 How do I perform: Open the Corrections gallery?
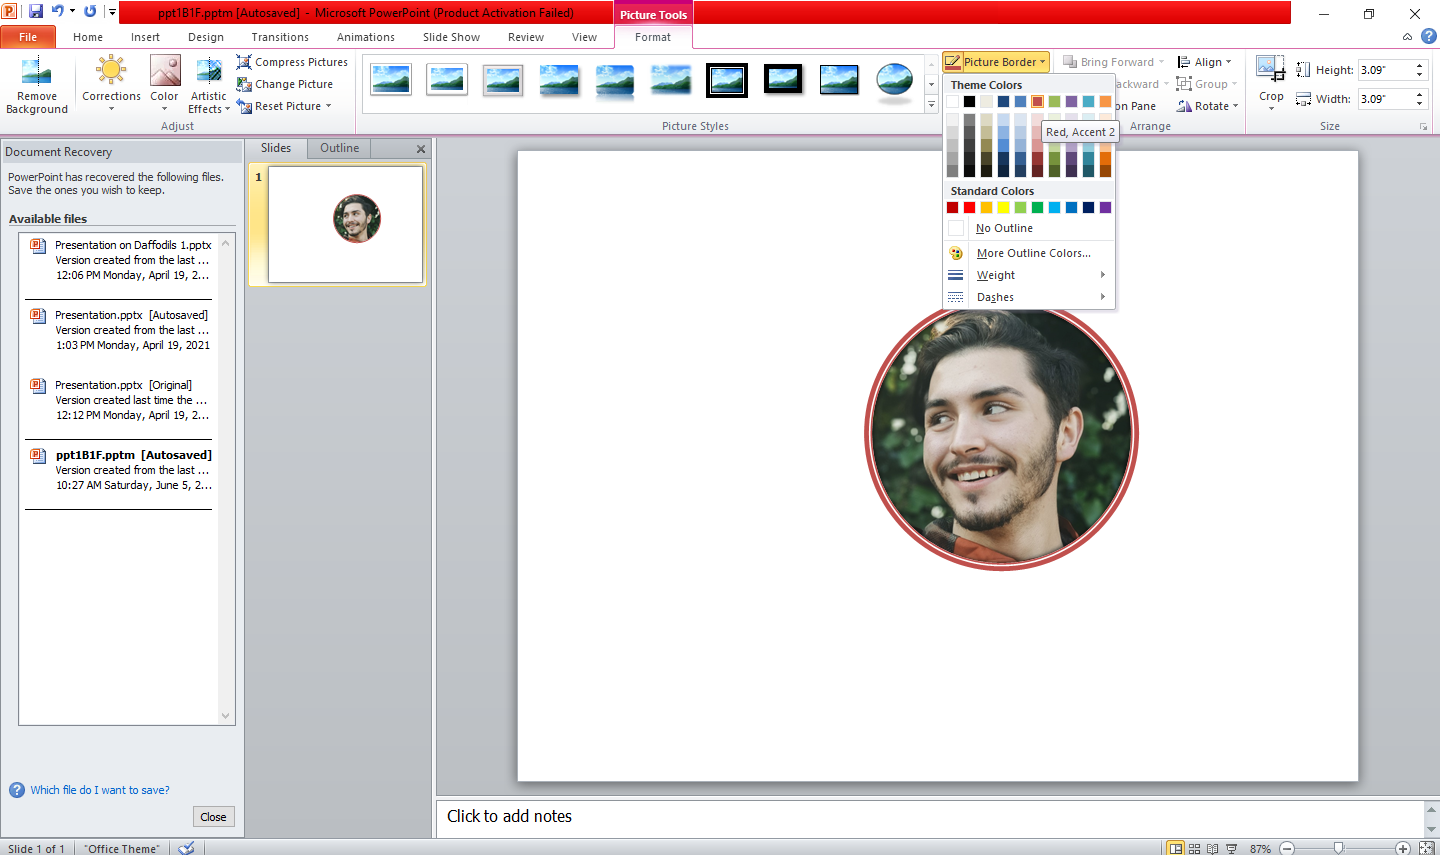point(111,85)
